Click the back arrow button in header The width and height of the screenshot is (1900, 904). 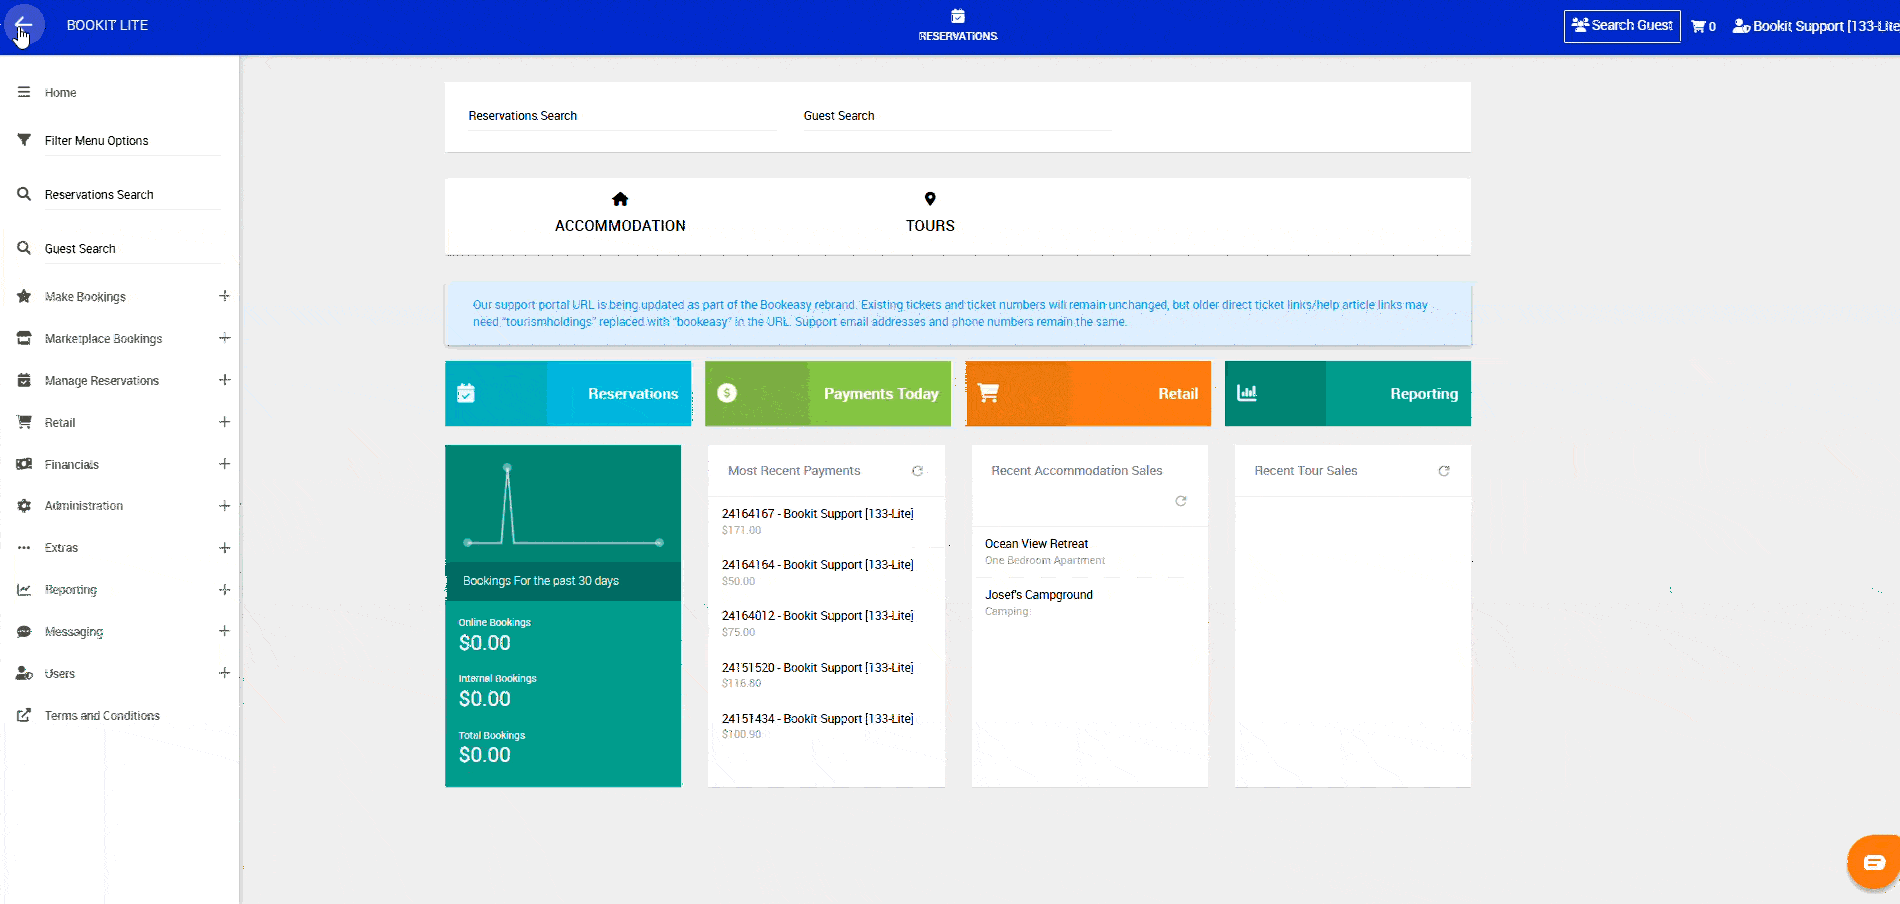(x=24, y=25)
